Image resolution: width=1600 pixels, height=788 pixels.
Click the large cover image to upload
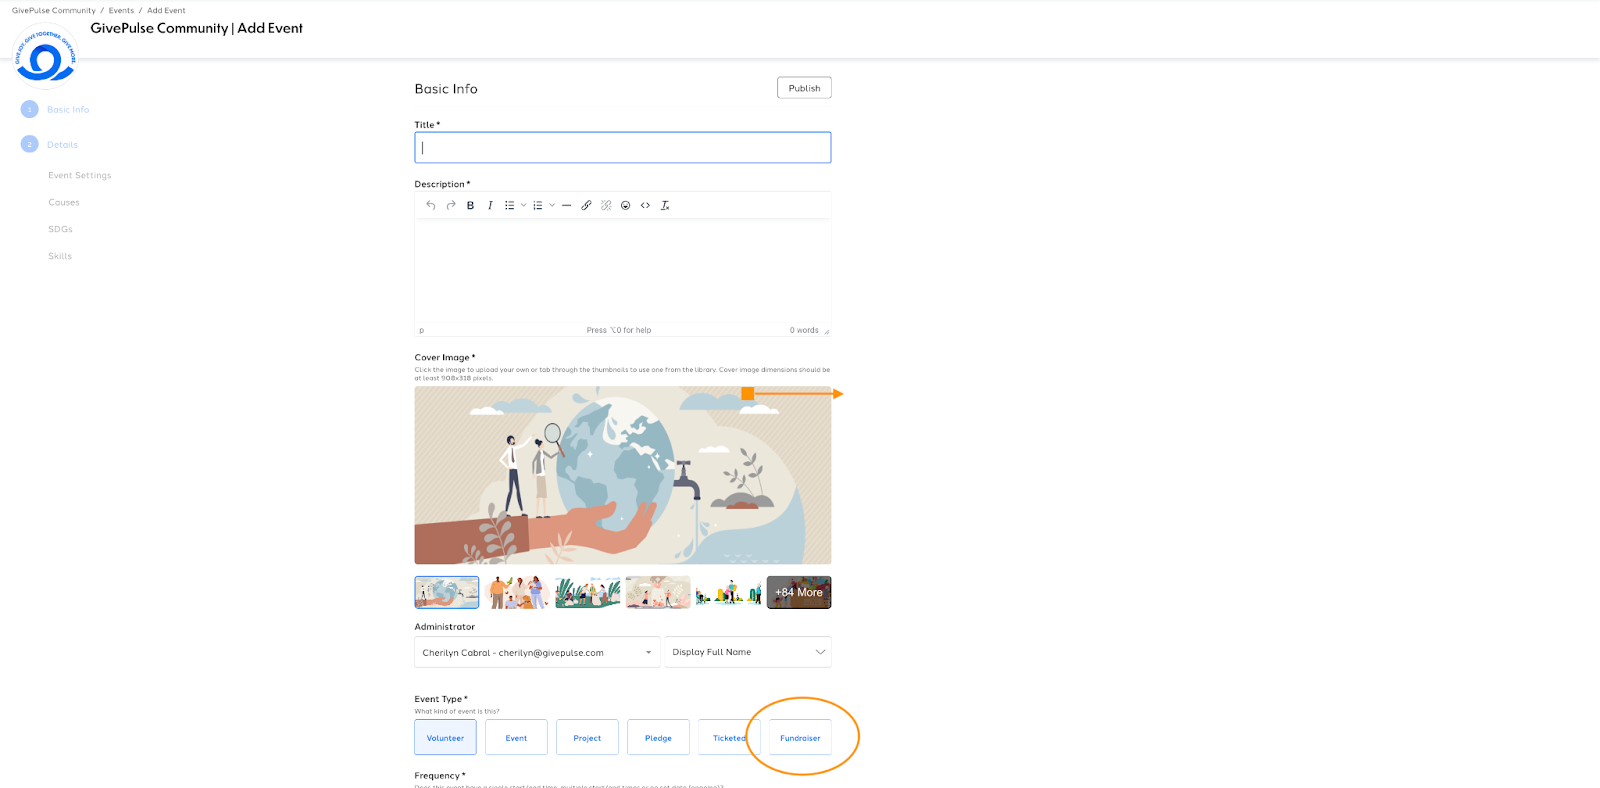click(x=623, y=475)
